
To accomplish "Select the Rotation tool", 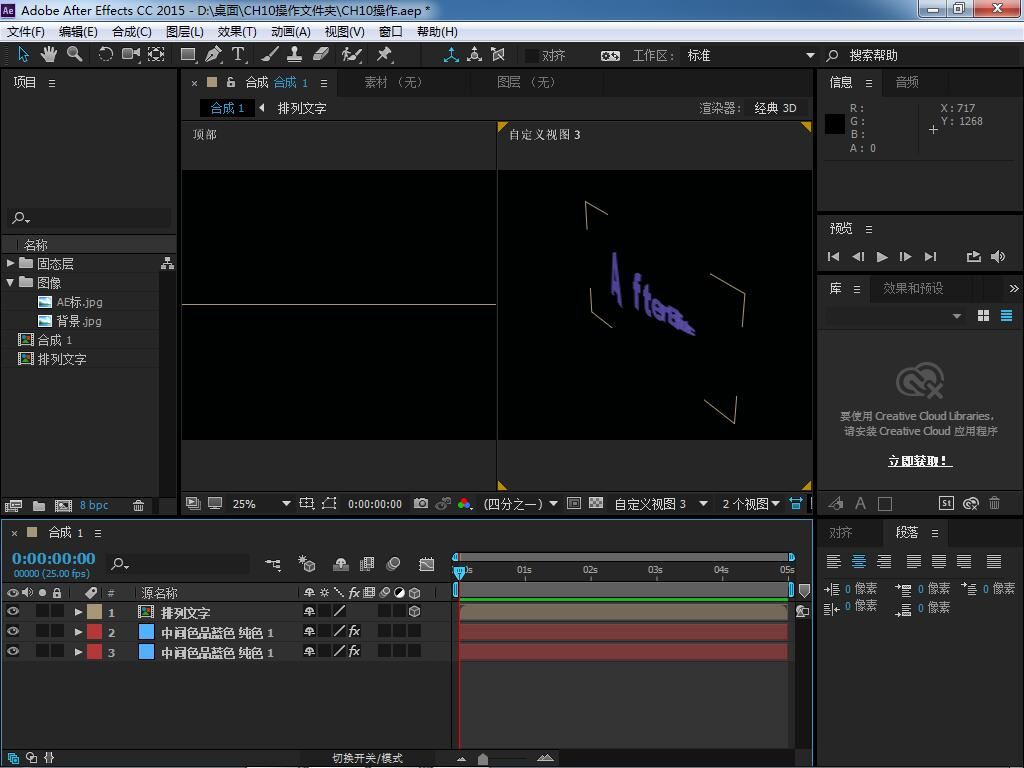I will [x=105, y=55].
